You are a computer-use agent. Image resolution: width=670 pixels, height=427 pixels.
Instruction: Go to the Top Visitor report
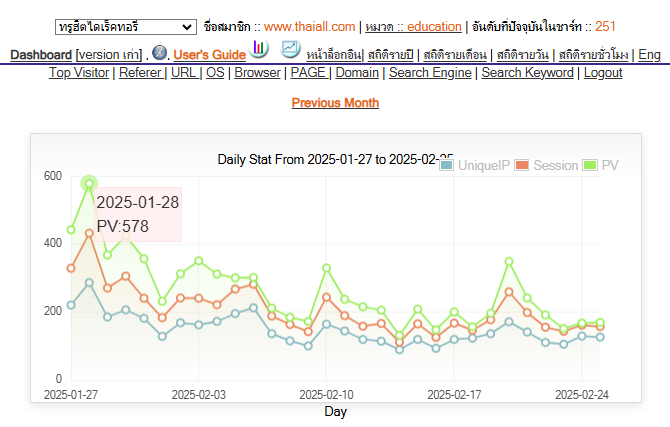tap(79, 73)
